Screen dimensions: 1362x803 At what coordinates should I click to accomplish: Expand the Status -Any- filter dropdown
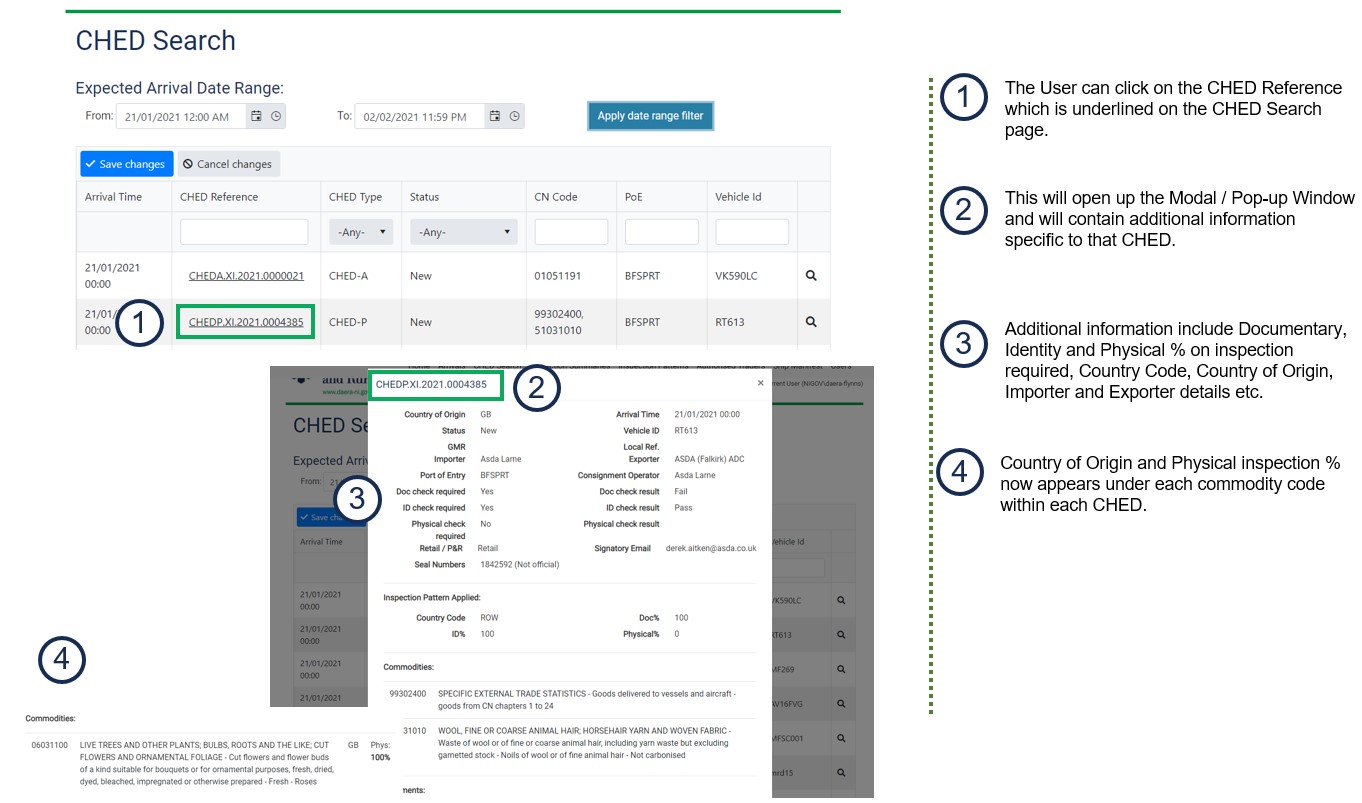(464, 232)
